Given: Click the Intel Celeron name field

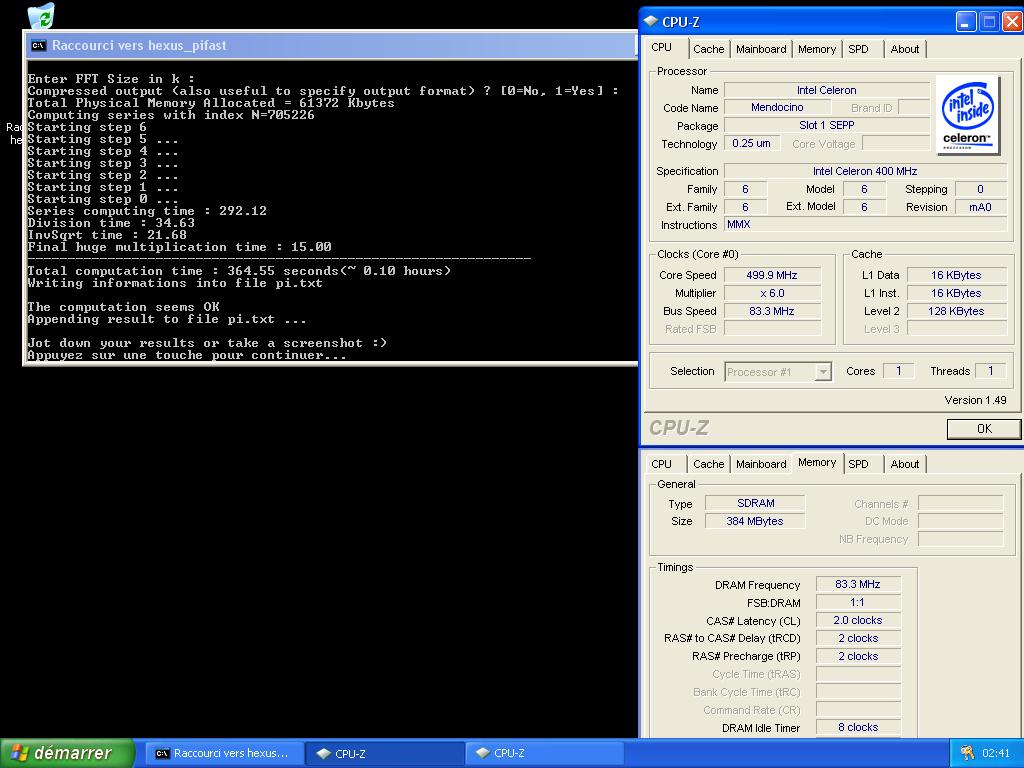Looking at the screenshot, I should point(827,90).
